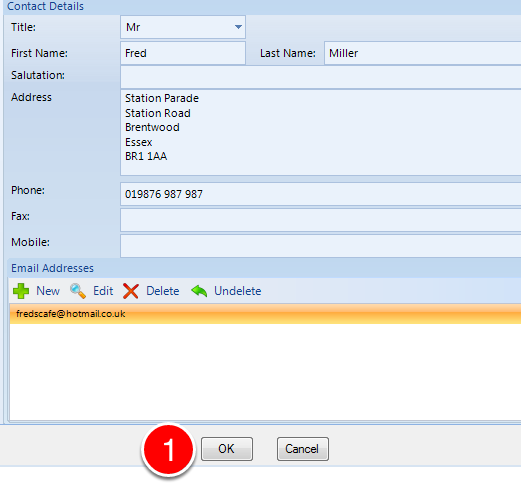The width and height of the screenshot is (521, 492).
Task: Choose Undelete text in email toolbar
Action: (238, 291)
